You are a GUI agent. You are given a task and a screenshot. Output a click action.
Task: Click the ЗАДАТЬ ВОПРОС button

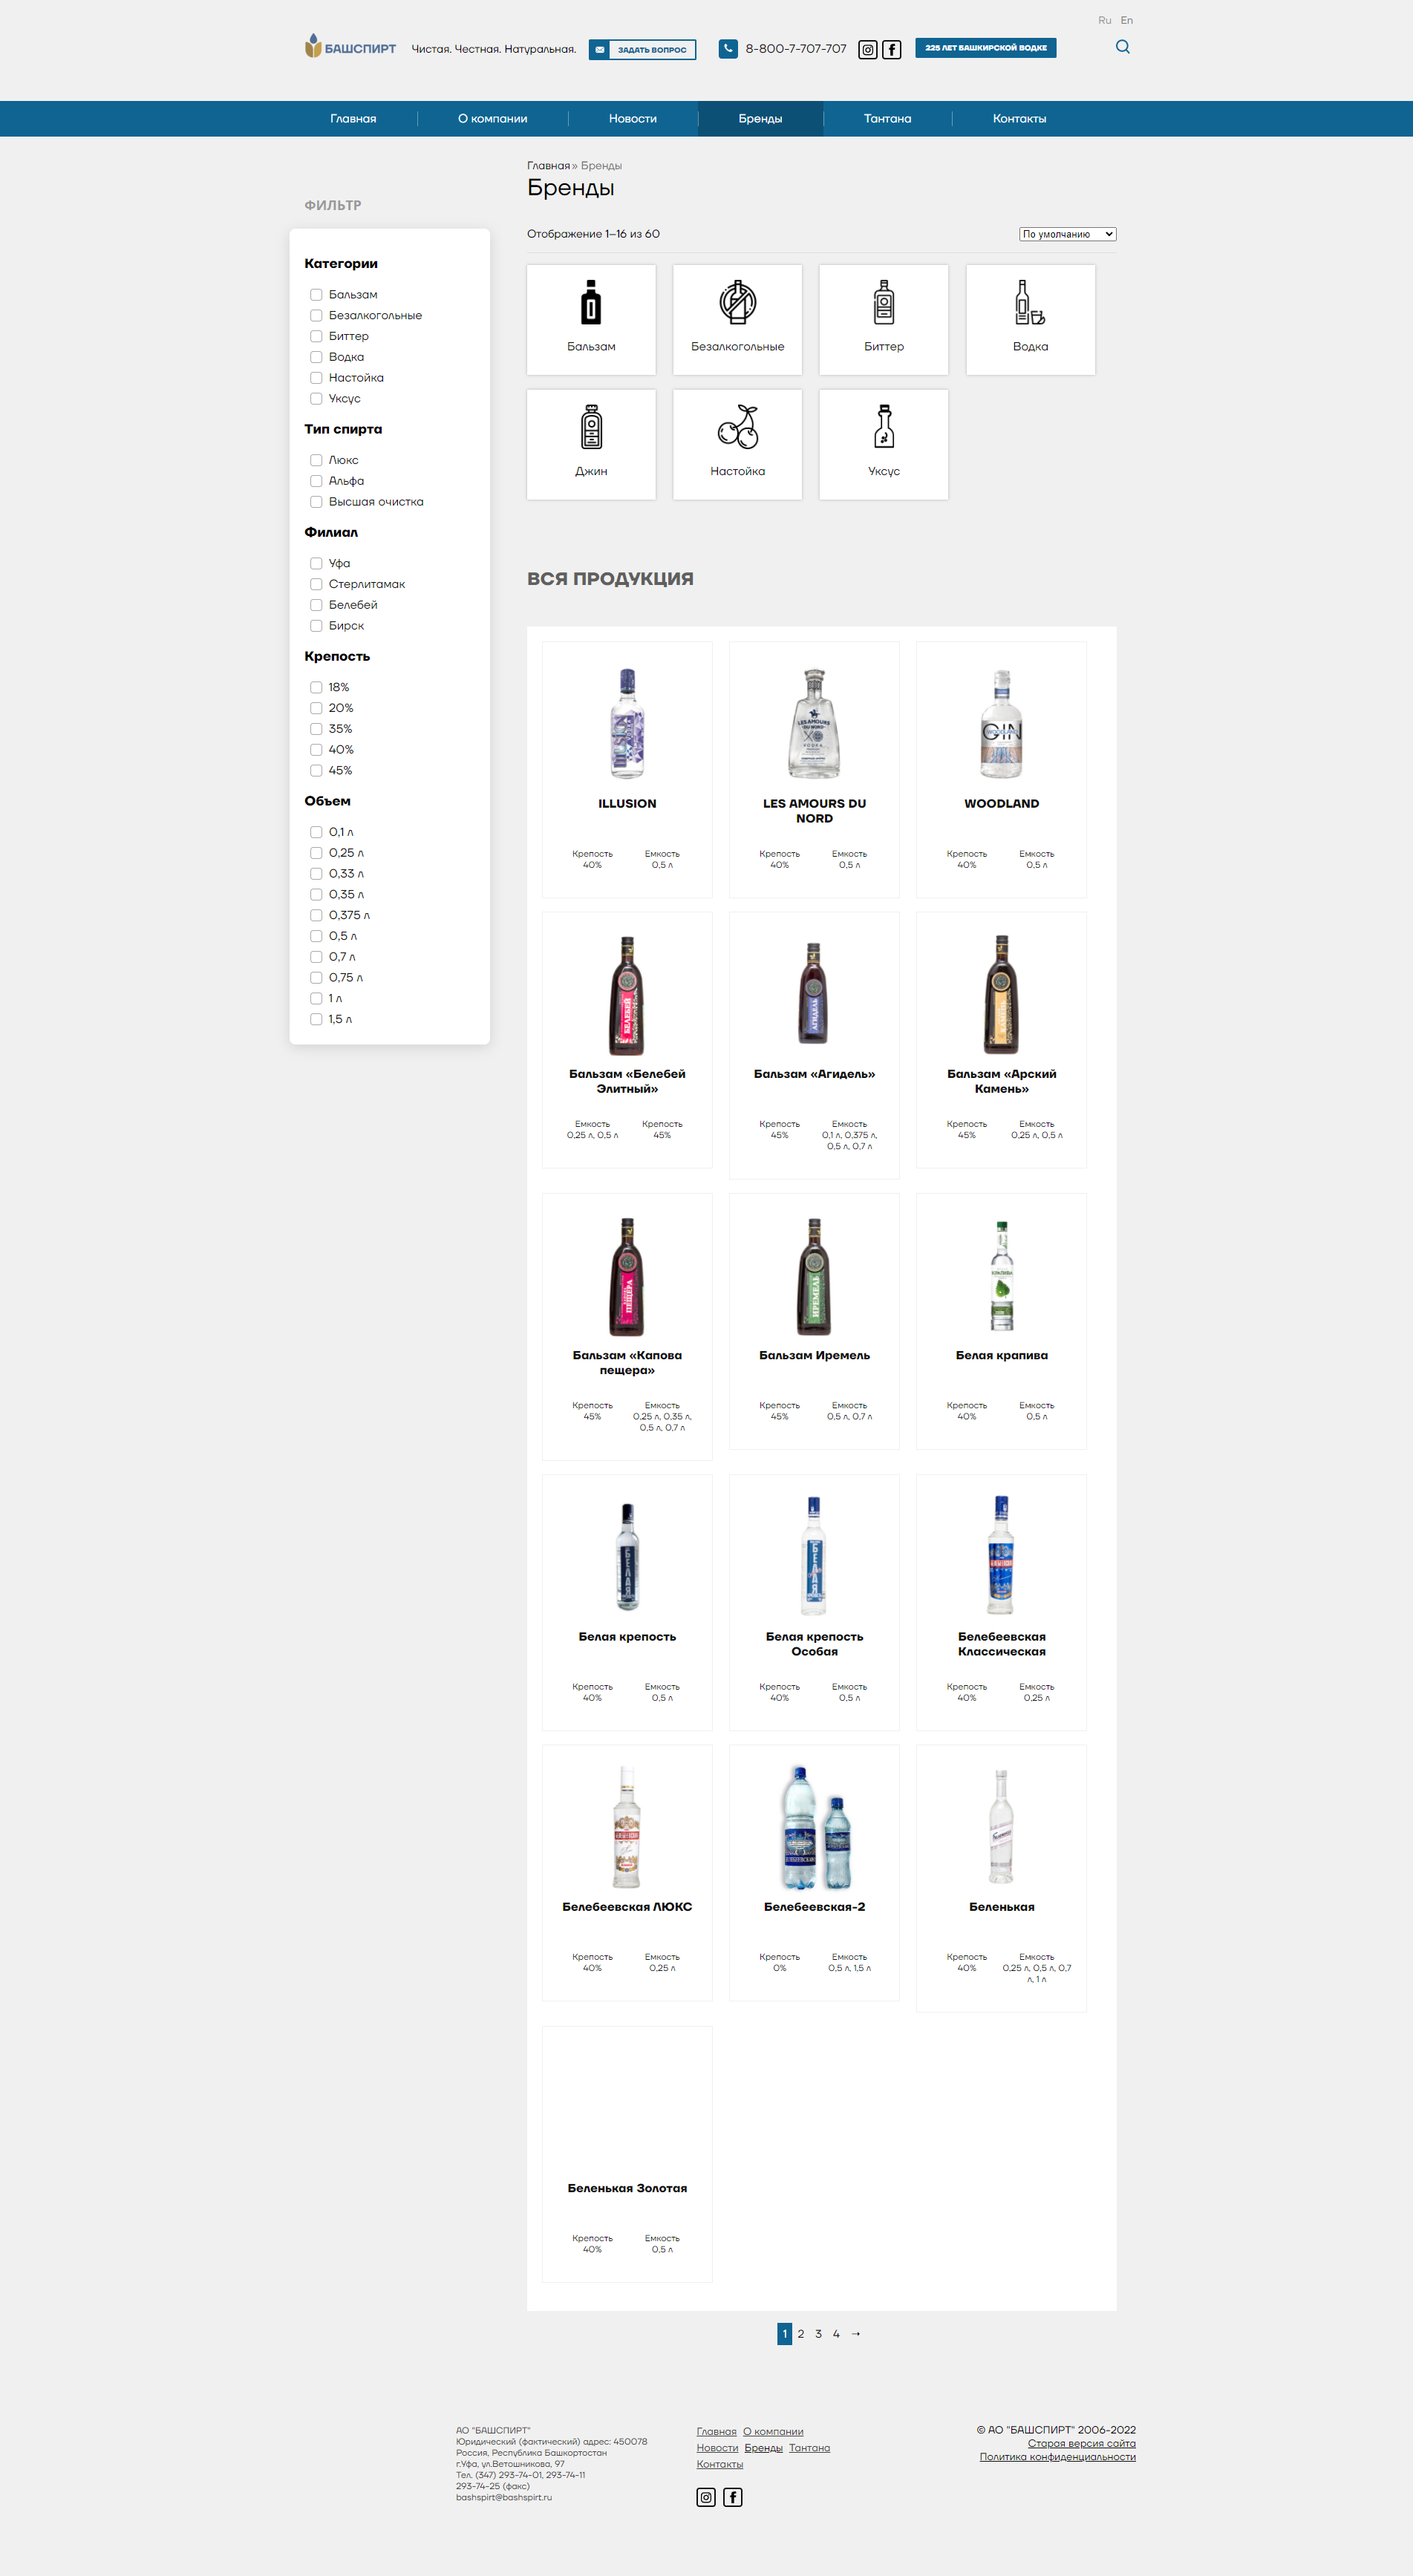pyautogui.click(x=642, y=49)
